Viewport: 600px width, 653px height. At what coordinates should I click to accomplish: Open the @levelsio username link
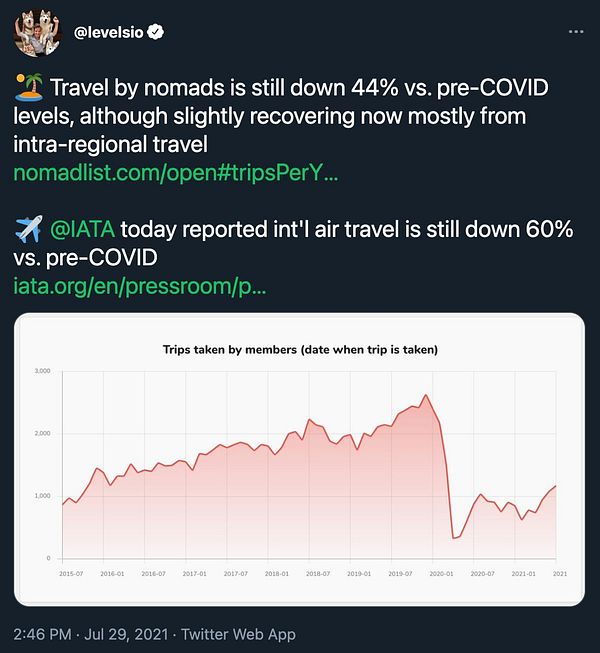click(108, 32)
